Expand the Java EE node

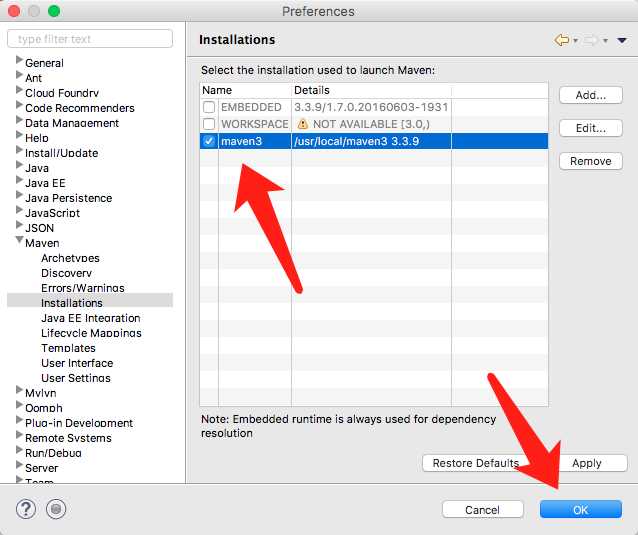[x=19, y=180]
